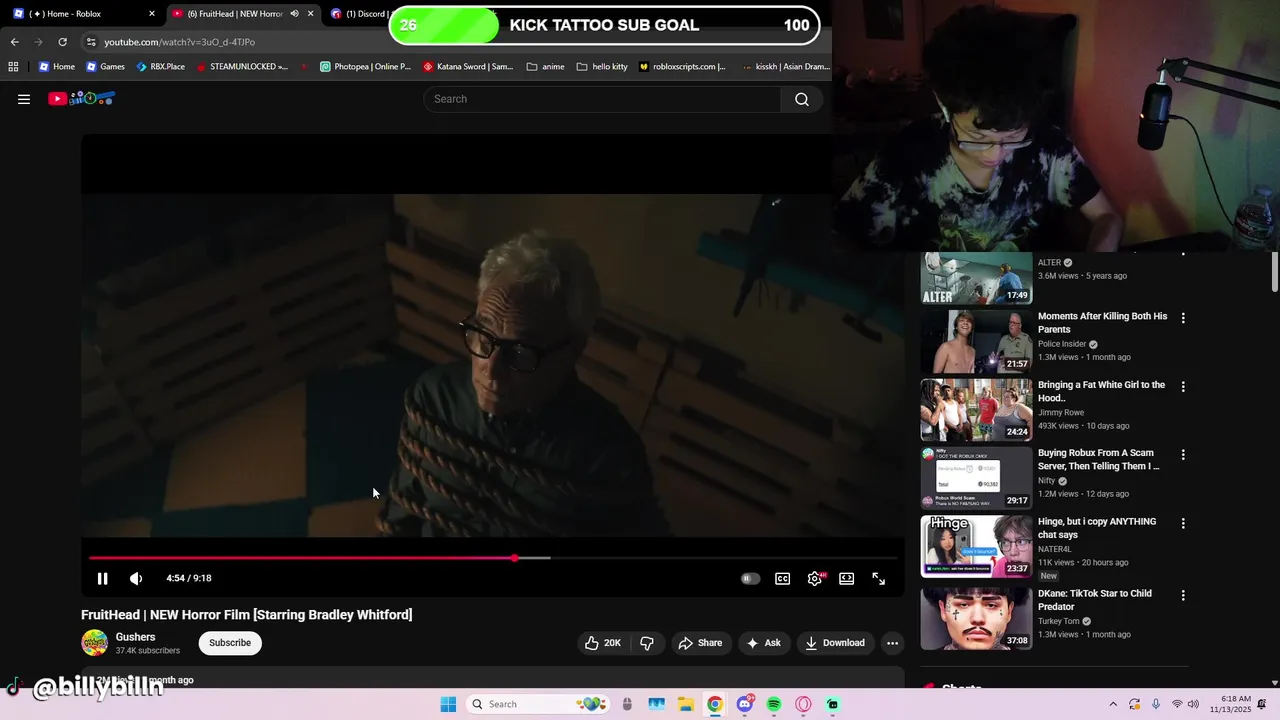Open the Windows Start menu
The width and height of the screenshot is (1280, 720).
448,704
